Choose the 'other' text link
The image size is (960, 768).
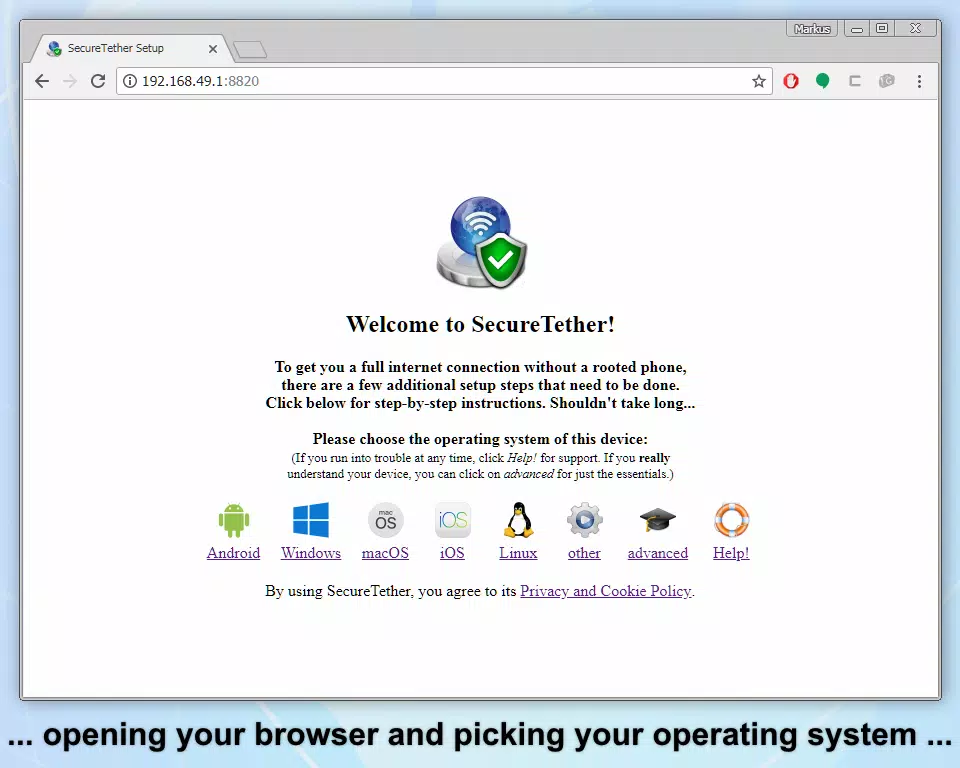(584, 553)
